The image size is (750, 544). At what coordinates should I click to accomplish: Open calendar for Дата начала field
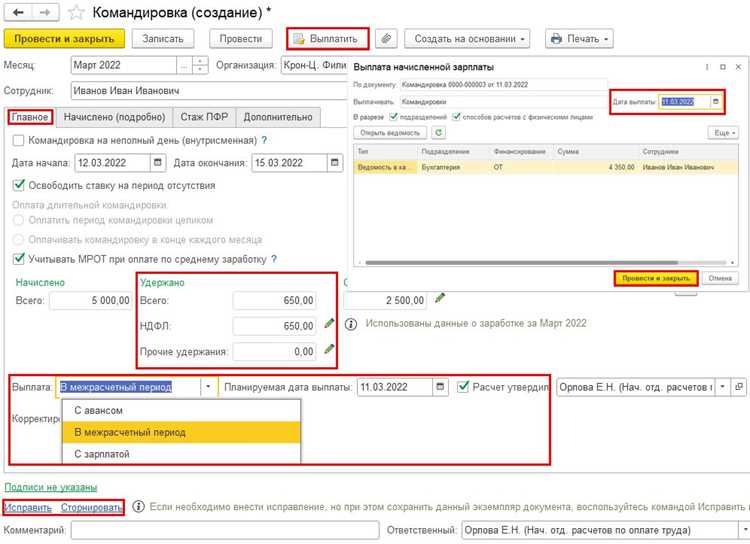158,163
